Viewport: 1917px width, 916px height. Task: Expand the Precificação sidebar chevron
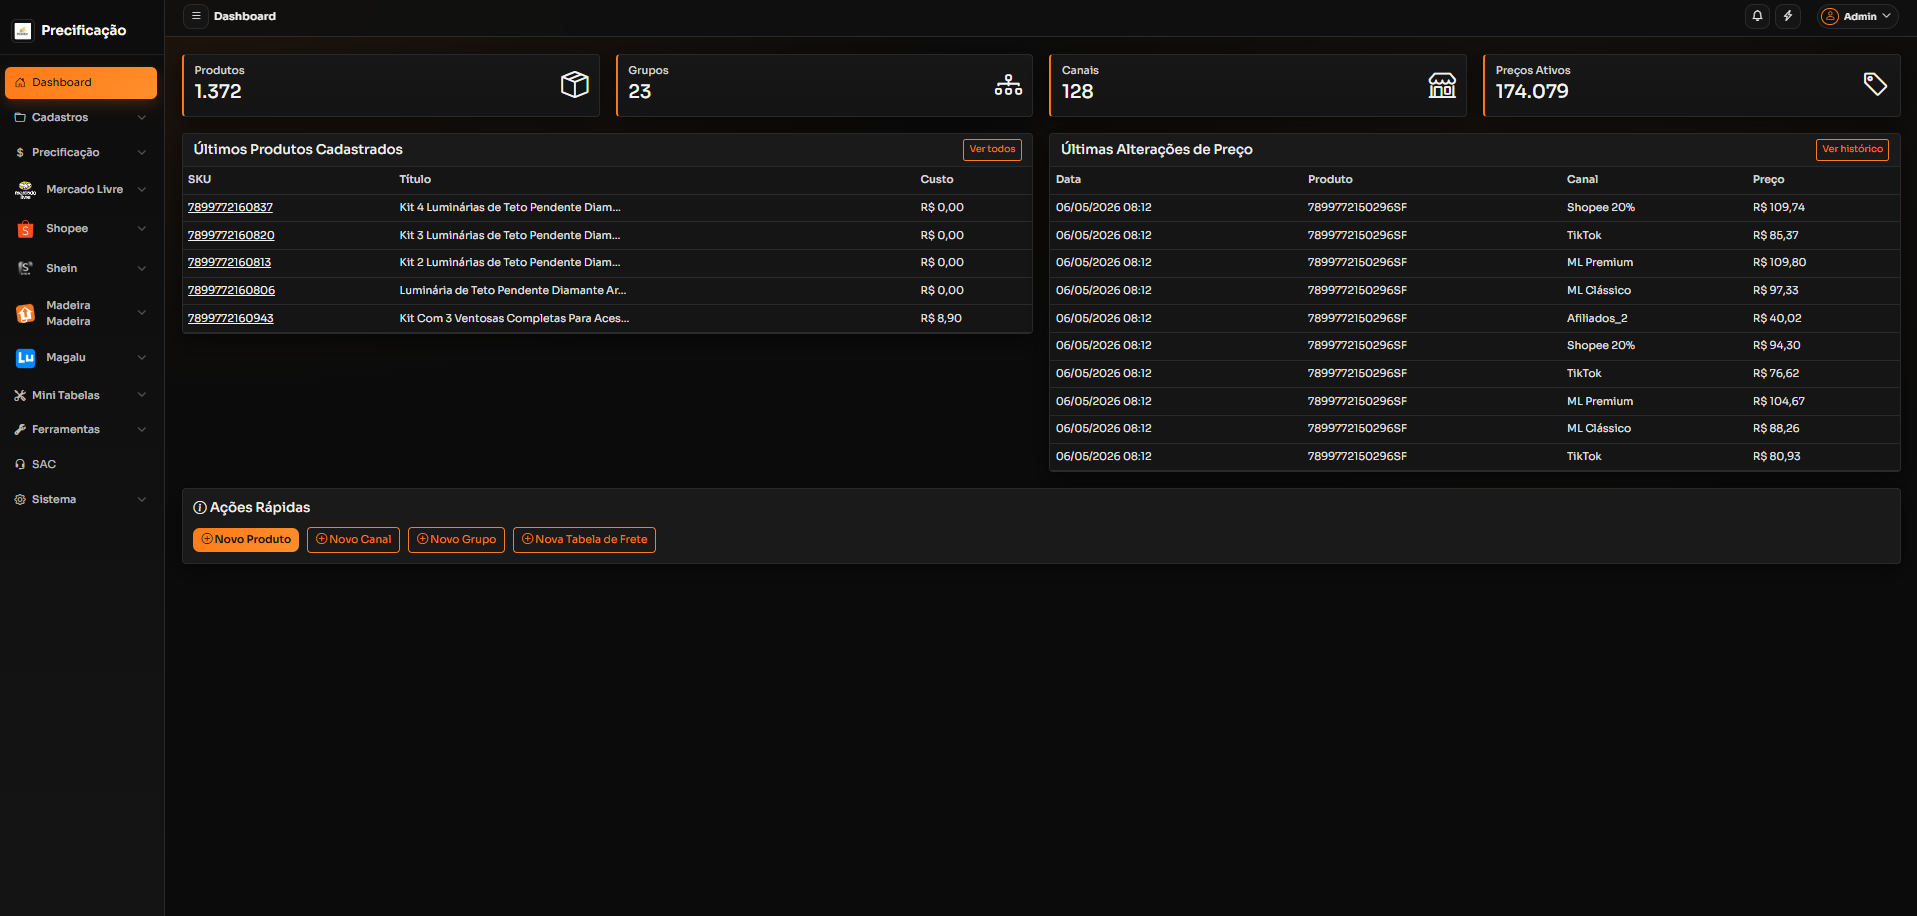pyautogui.click(x=142, y=153)
